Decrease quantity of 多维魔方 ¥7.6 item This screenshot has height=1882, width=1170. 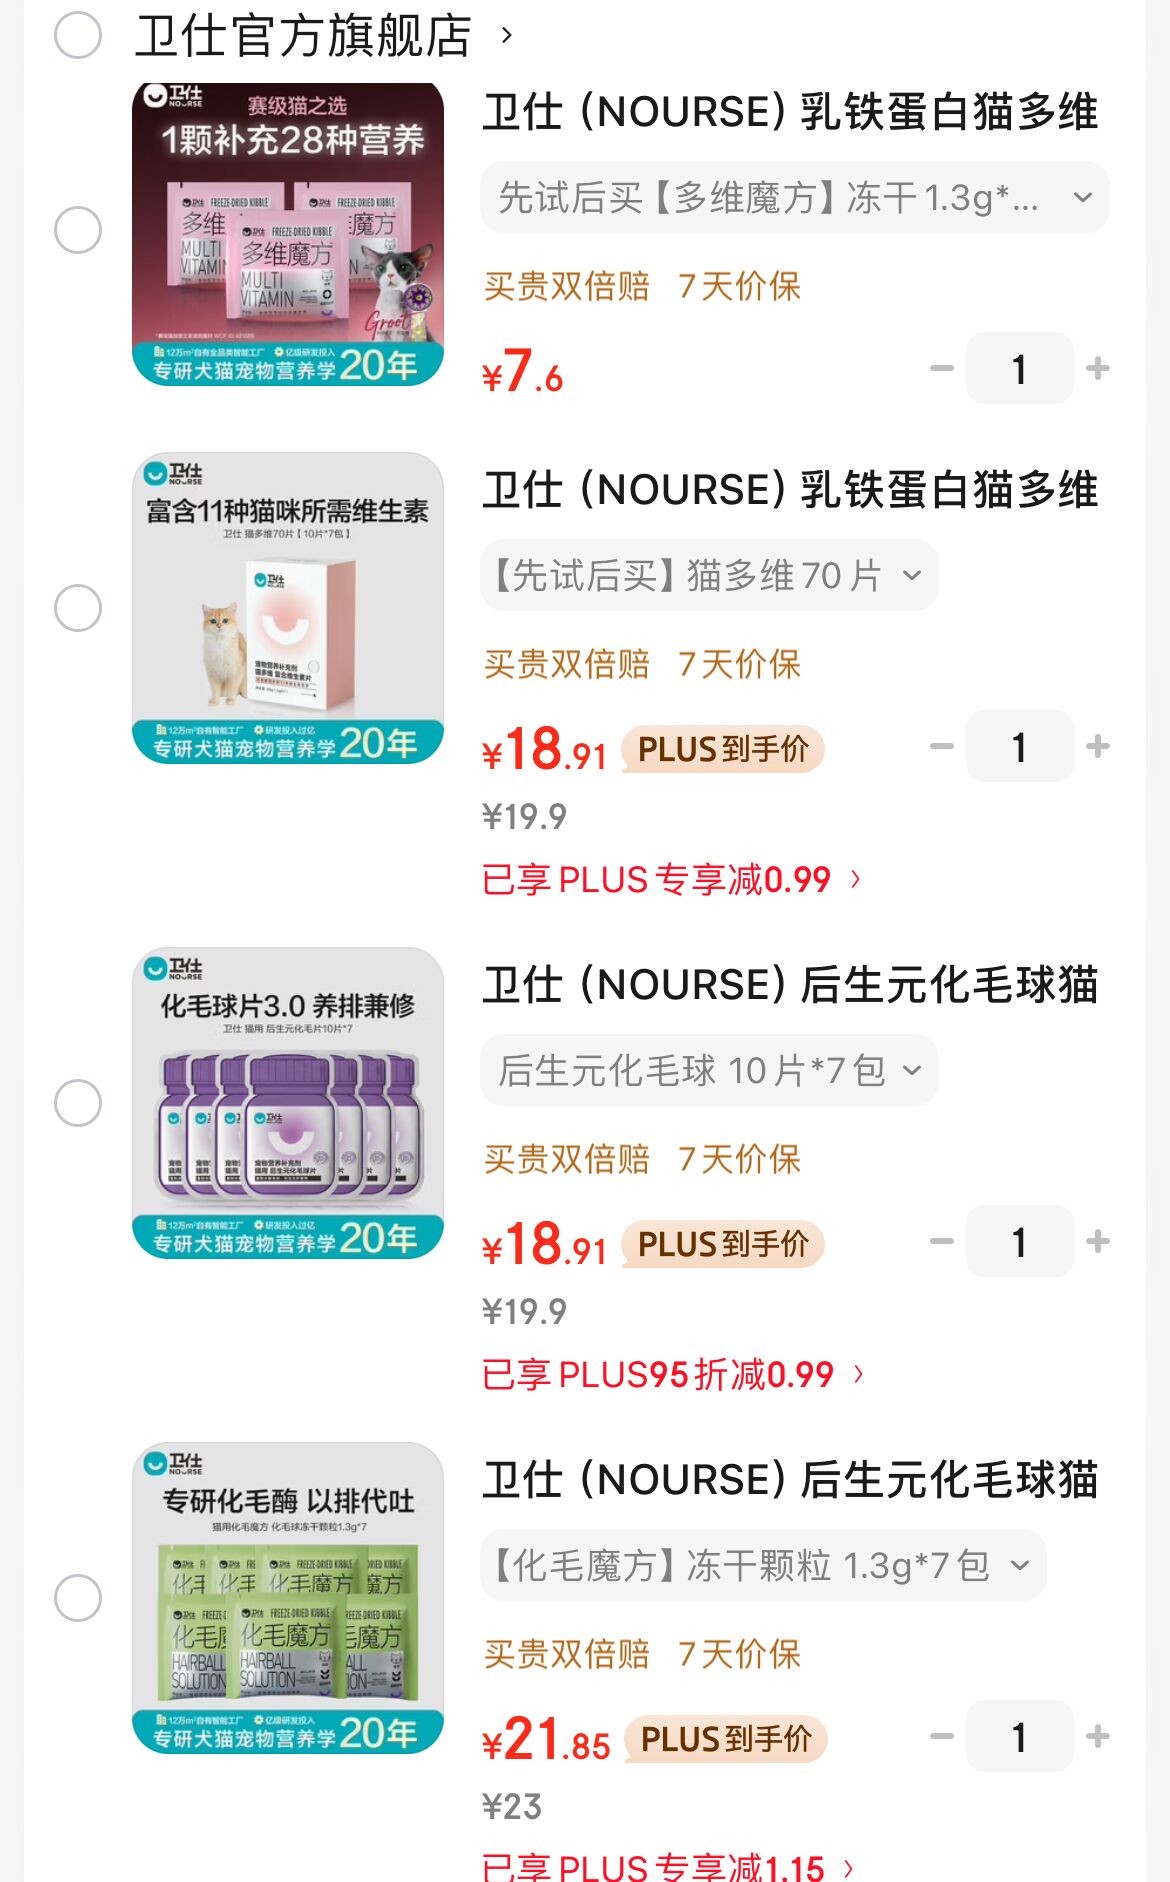tap(941, 369)
